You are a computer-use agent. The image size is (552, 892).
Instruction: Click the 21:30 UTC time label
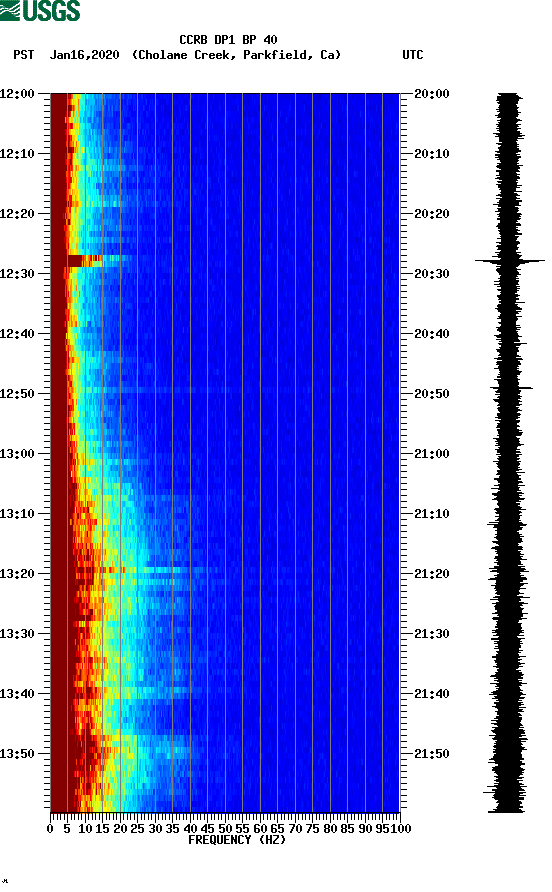[432, 634]
